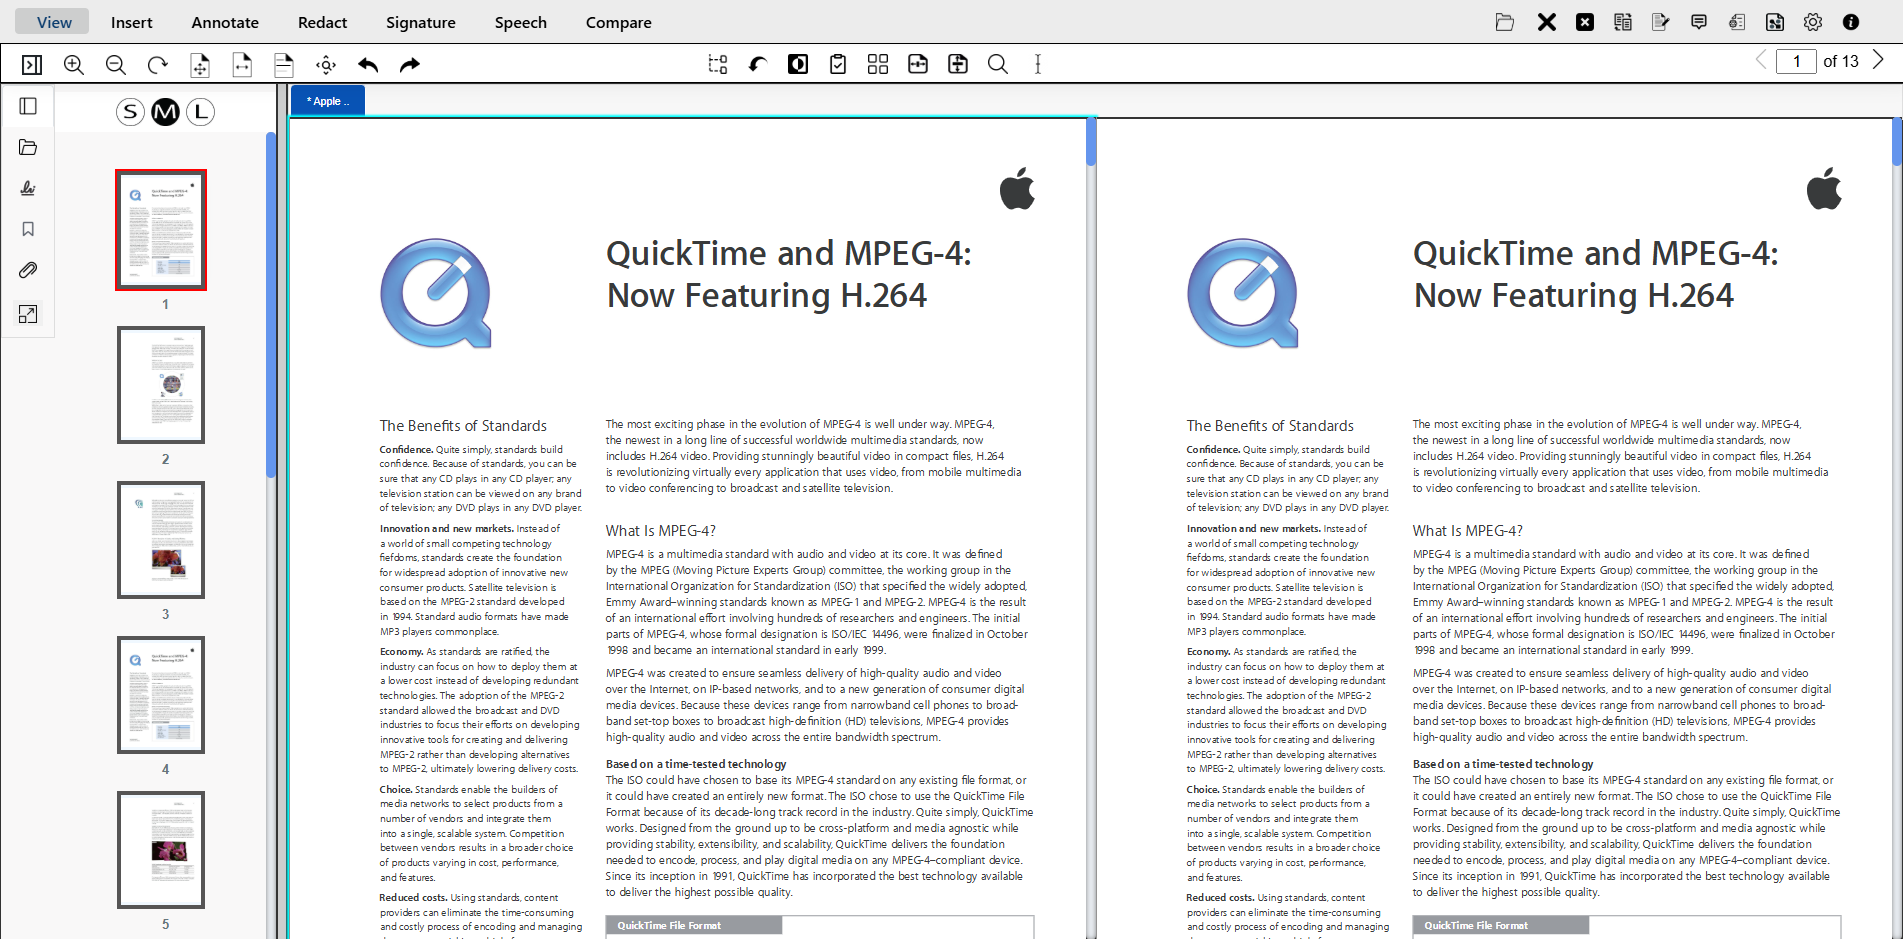The width and height of the screenshot is (1903, 939).
Task: Rotate the page with the clockwise arrow icon
Action: 157,65
